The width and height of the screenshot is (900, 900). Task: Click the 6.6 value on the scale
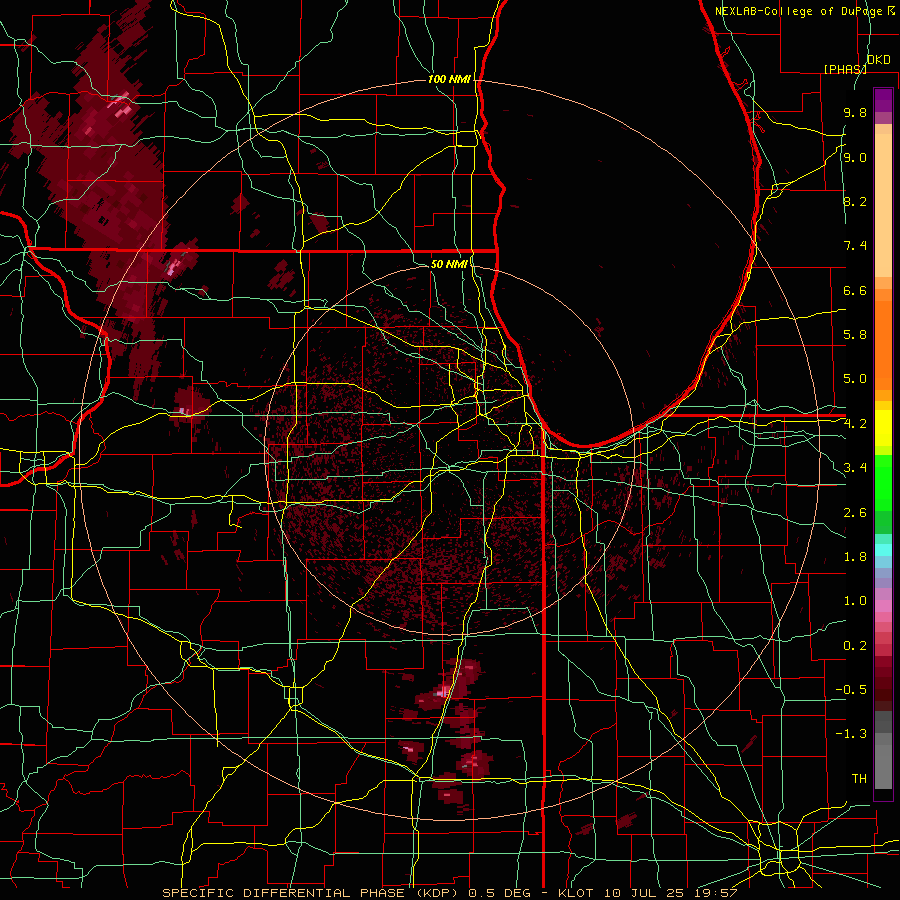[855, 290]
